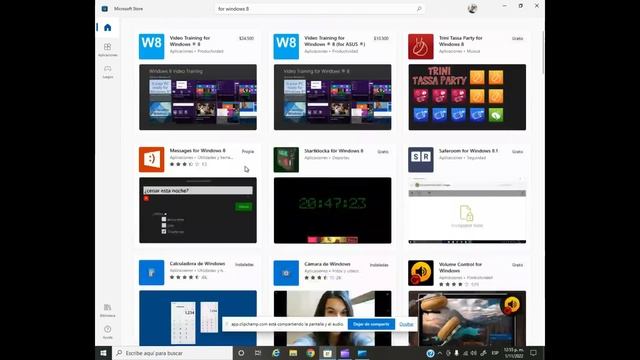Click the 'Ocultar' link in sharing bar
The width and height of the screenshot is (640, 360).
(x=406, y=324)
